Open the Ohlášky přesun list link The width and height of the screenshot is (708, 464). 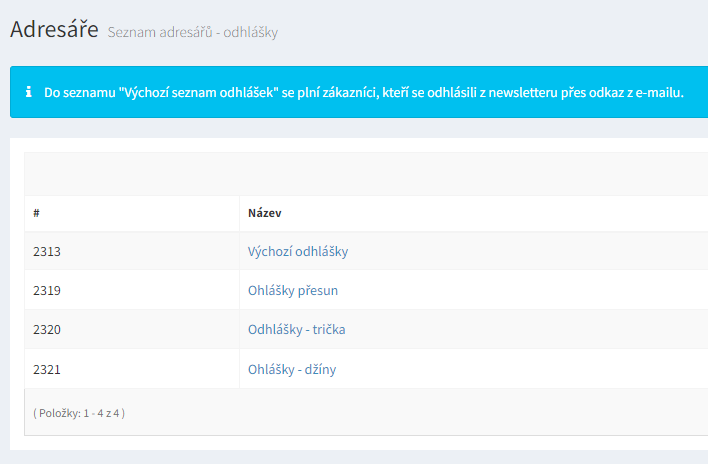[x=293, y=291]
